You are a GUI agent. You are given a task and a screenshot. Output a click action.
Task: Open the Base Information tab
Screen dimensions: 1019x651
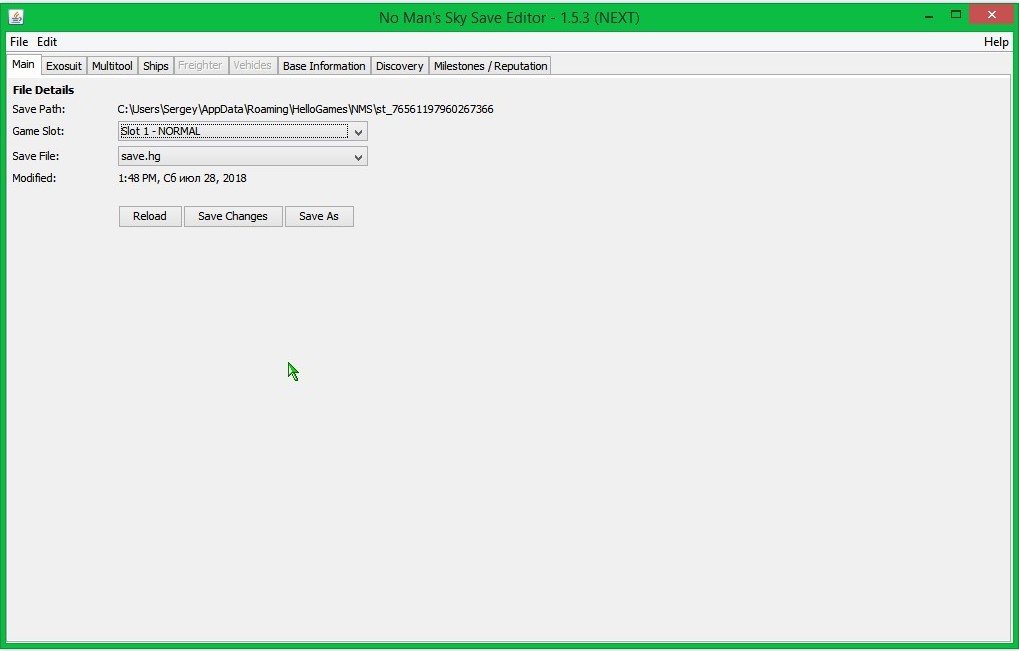tap(324, 66)
